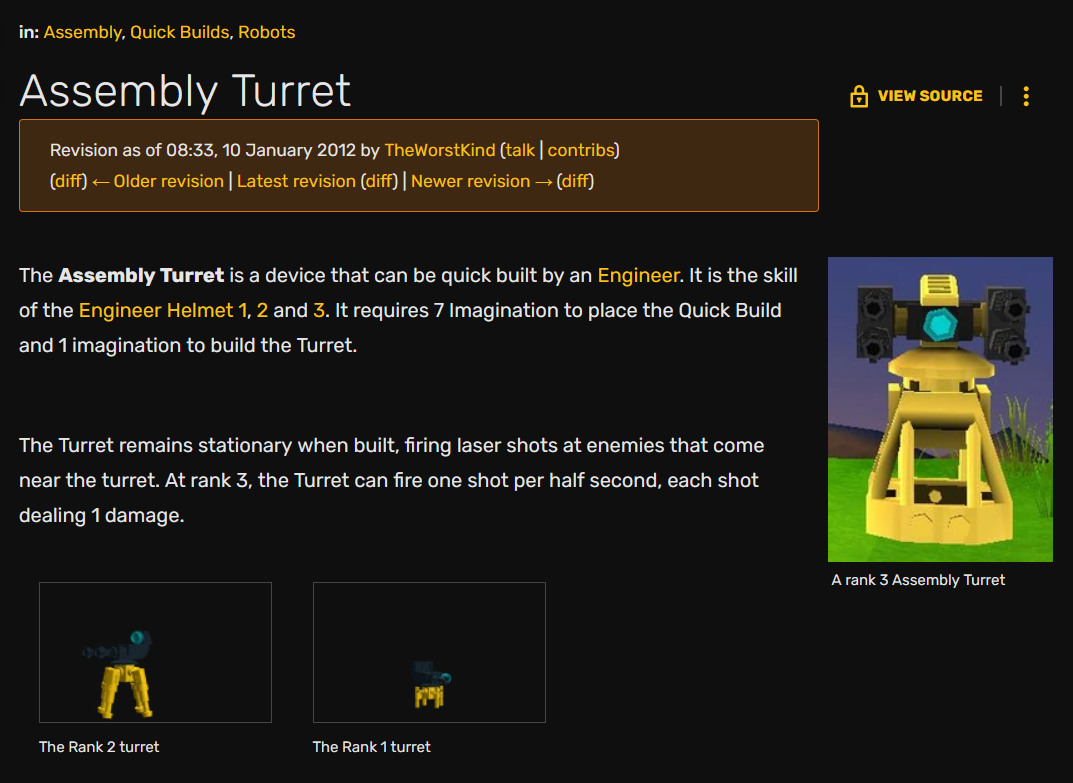Open the Engineer article link
Image resolution: width=1073 pixels, height=783 pixels.
click(638, 275)
